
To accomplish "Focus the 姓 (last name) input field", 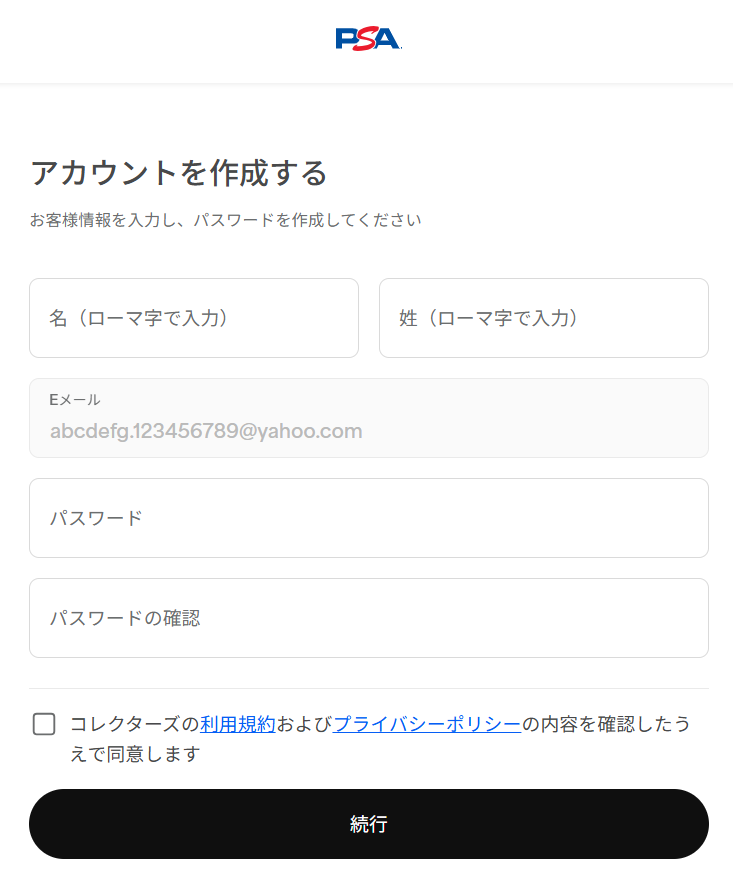I will [x=543, y=318].
